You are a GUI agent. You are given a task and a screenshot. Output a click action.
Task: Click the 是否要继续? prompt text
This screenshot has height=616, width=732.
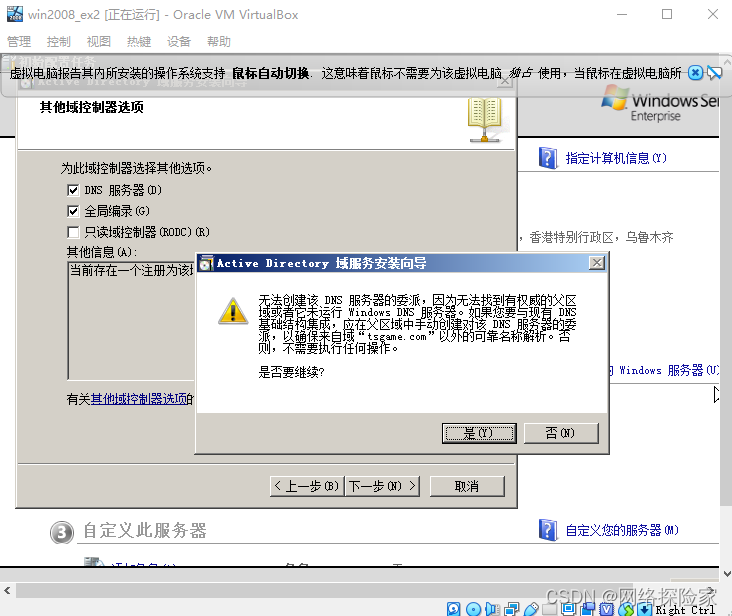tap(291, 372)
